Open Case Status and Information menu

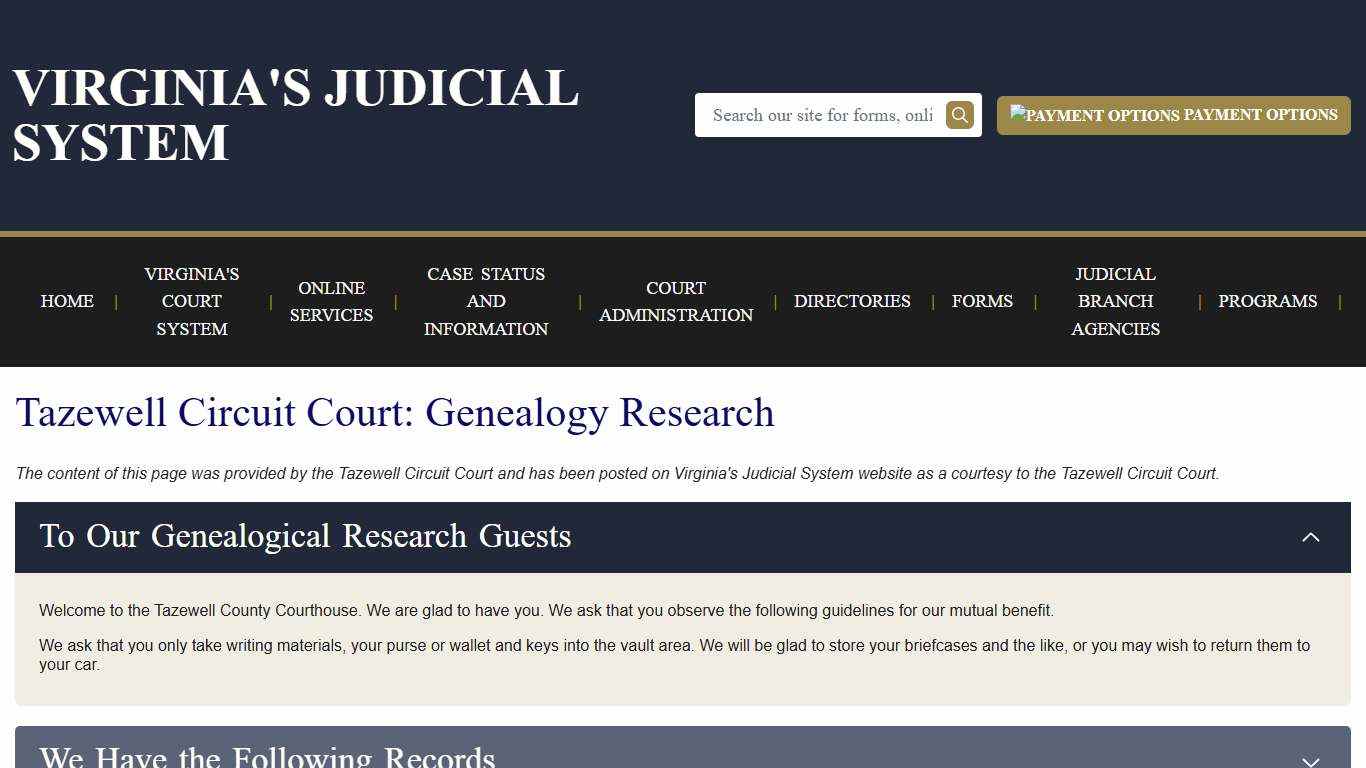[487, 301]
